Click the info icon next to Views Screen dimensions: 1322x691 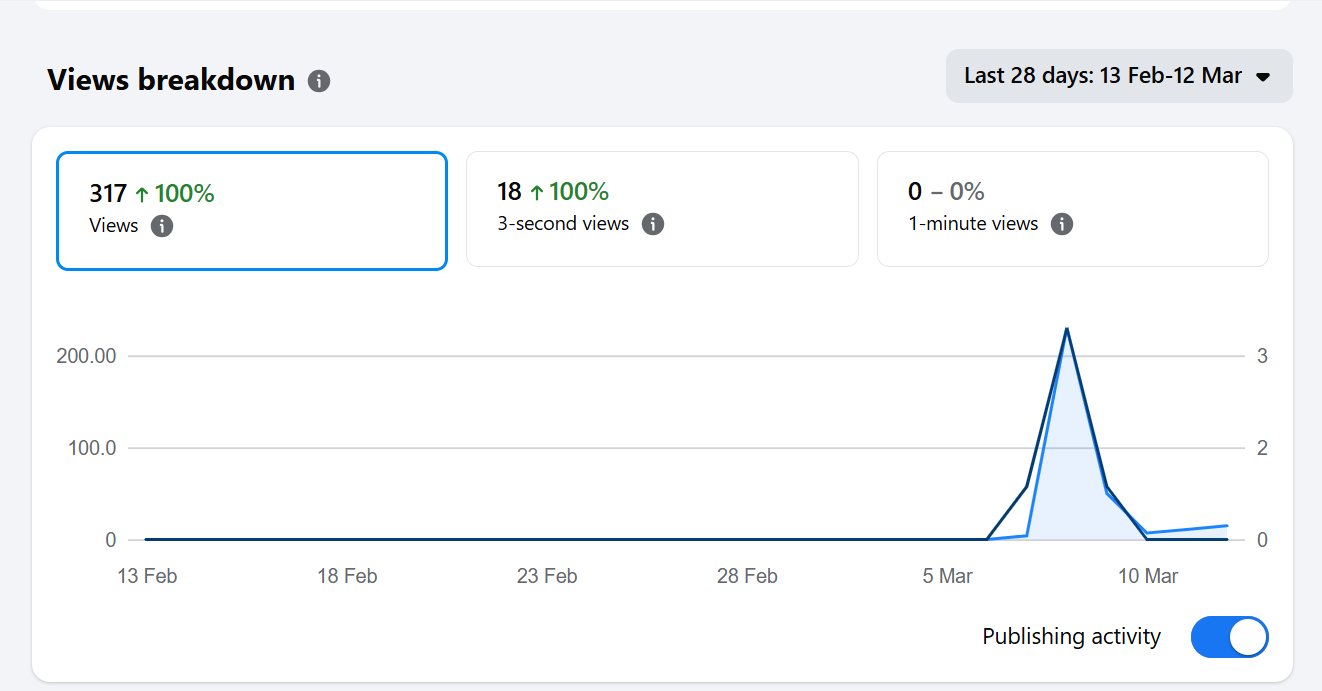[x=162, y=226]
